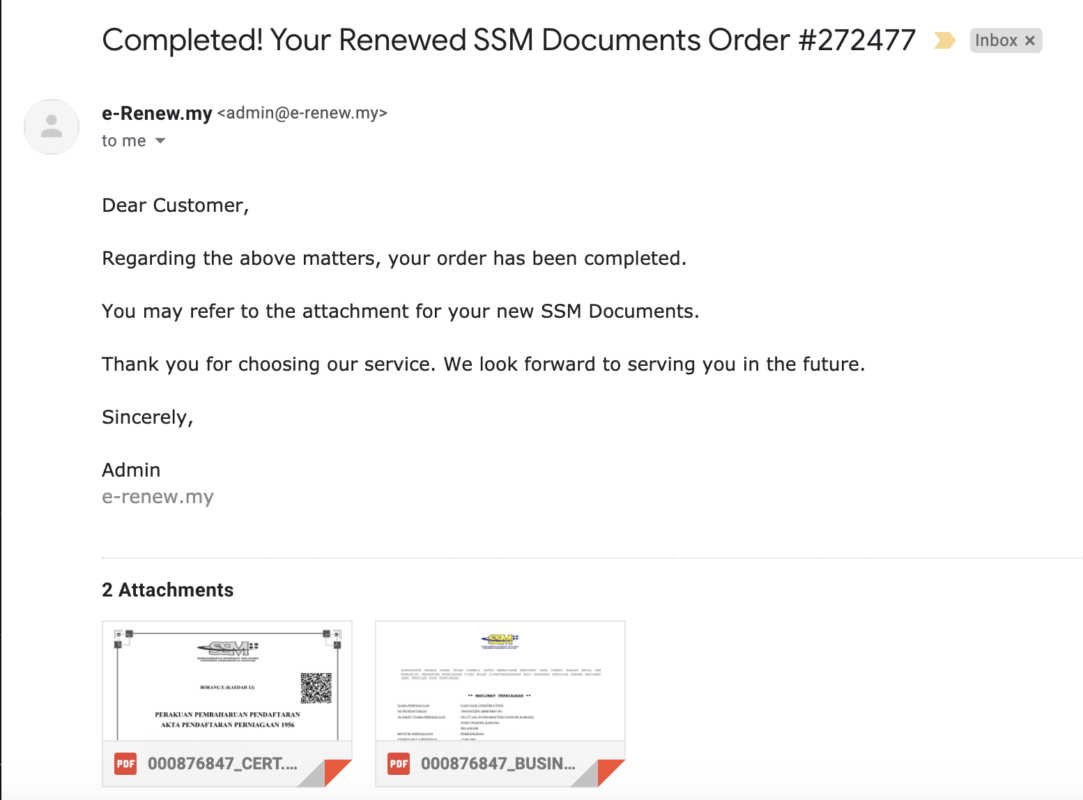Expand recipient details arrow next to 'to me'
The width and height of the screenshot is (1083, 800).
point(160,141)
